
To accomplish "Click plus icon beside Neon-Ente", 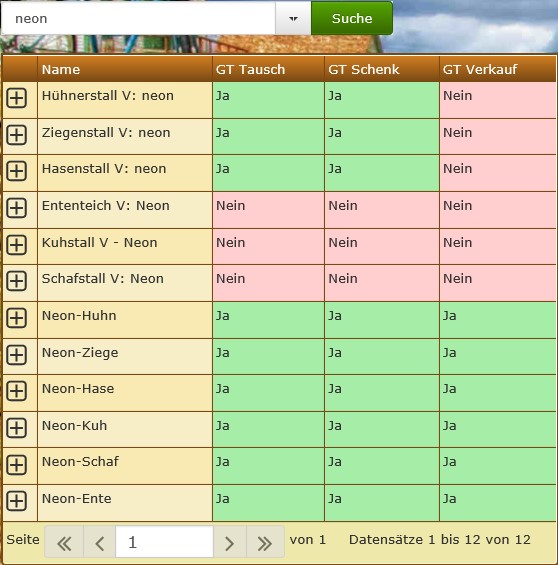I will [17, 501].
